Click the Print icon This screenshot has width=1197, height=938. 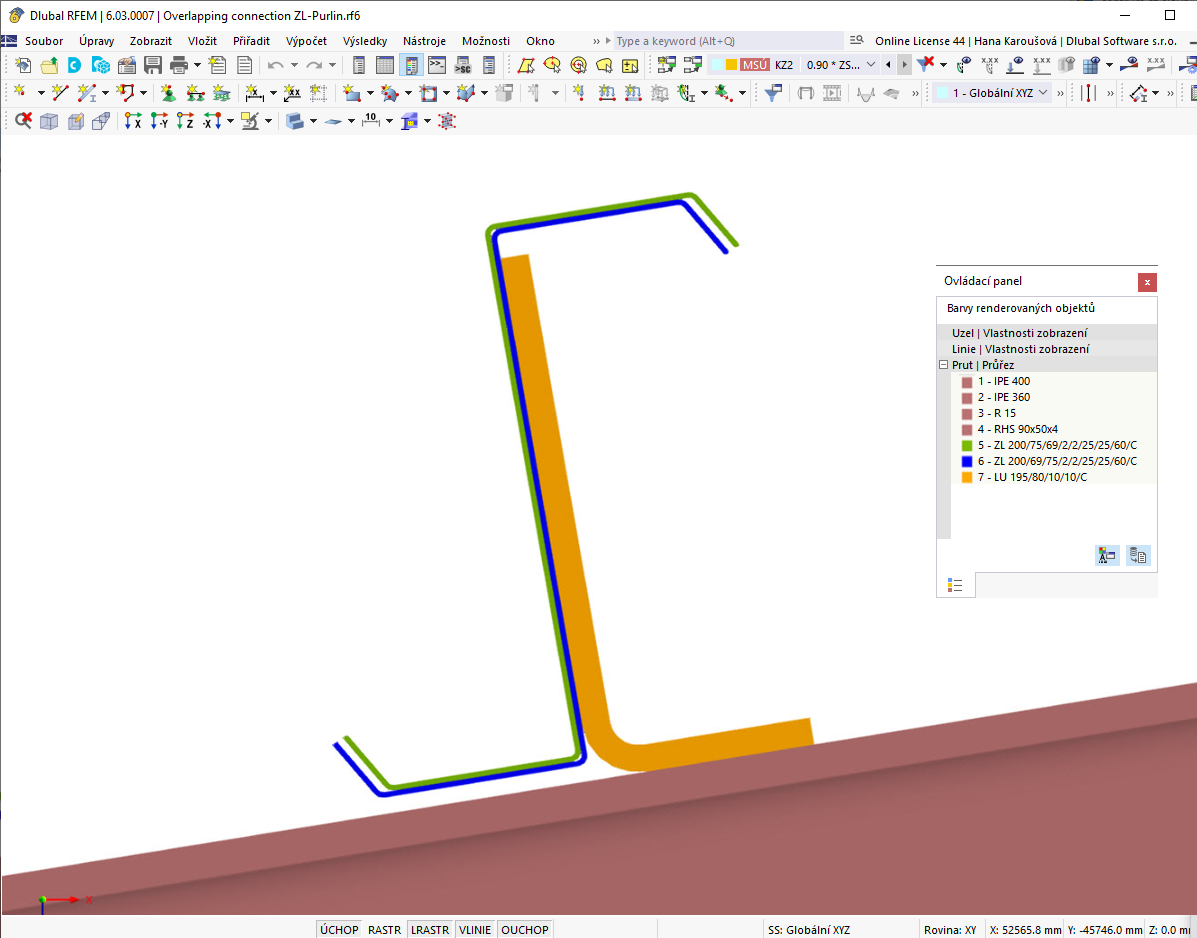click(179, 66)
